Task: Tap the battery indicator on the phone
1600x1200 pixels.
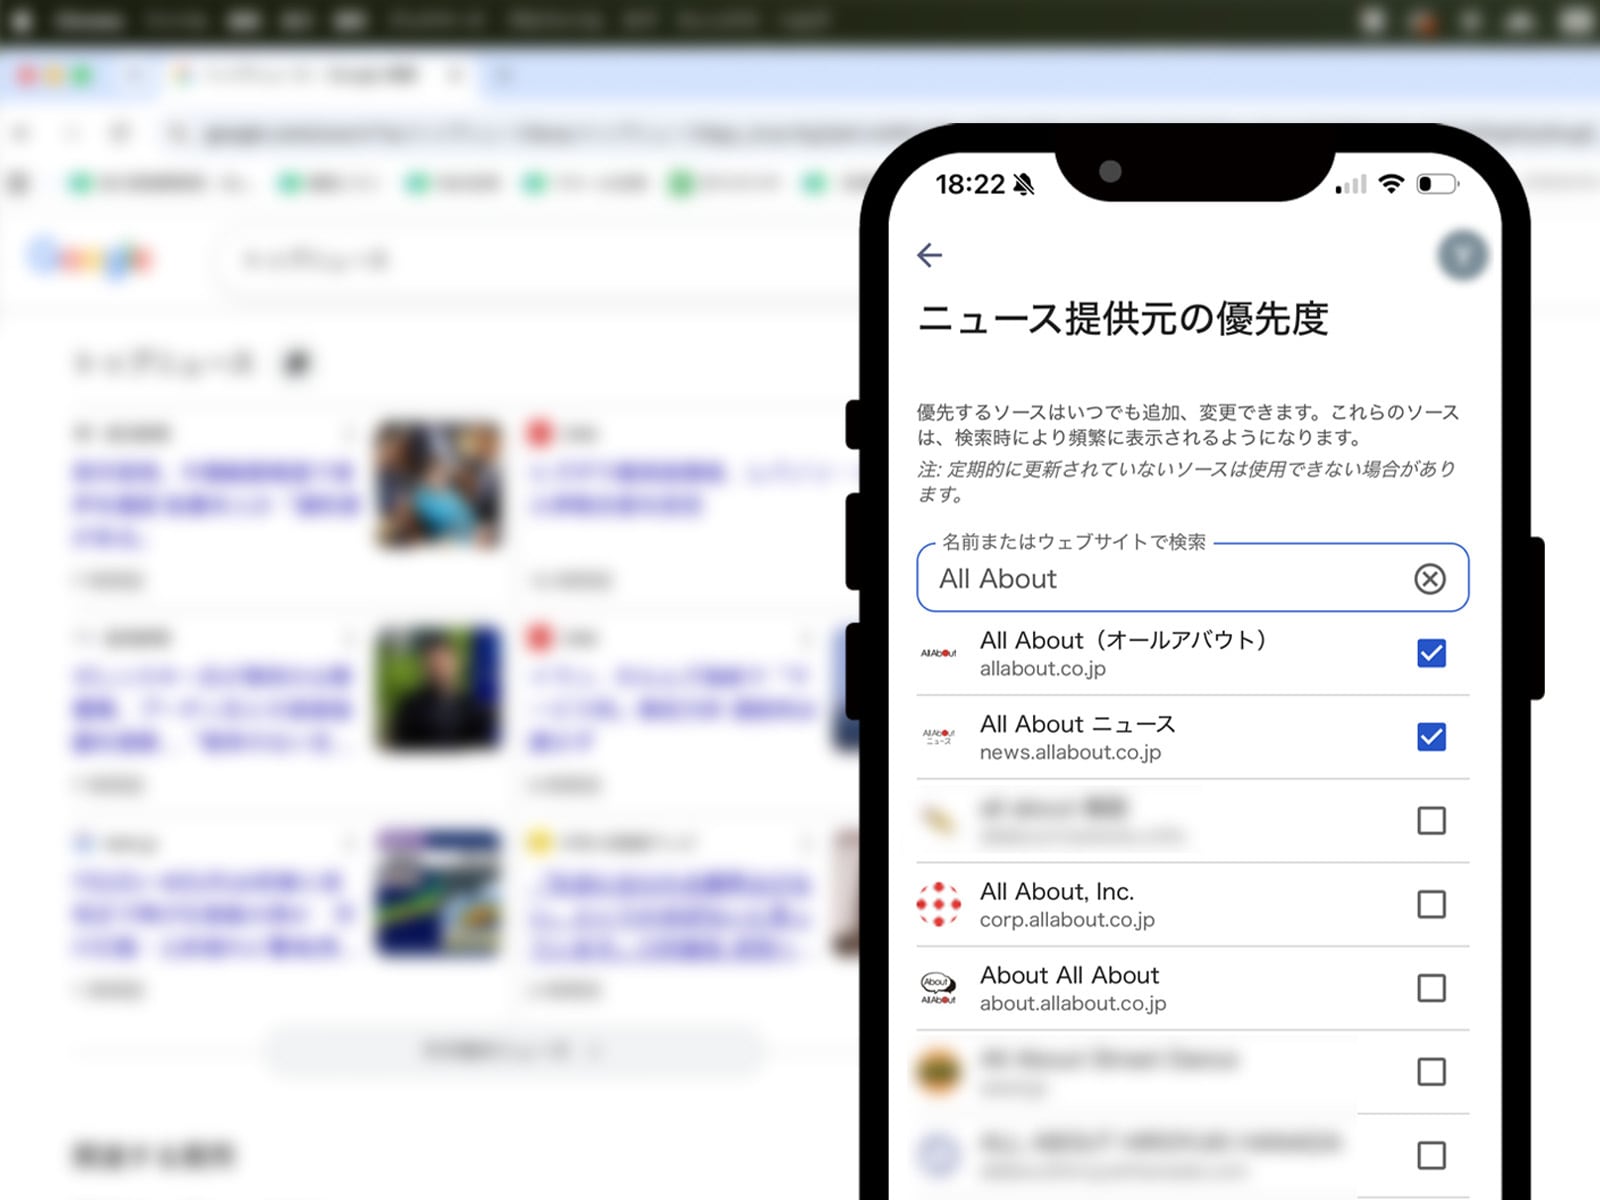Action: [1438, 183]
